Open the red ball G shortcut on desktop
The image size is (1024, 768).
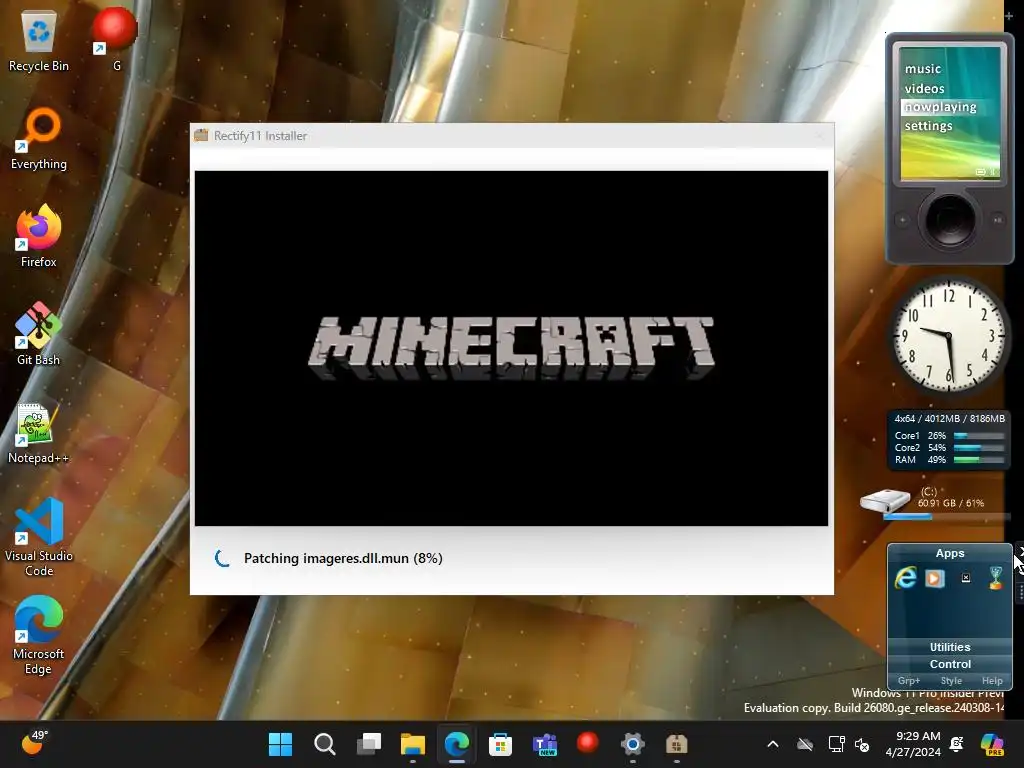115,38
